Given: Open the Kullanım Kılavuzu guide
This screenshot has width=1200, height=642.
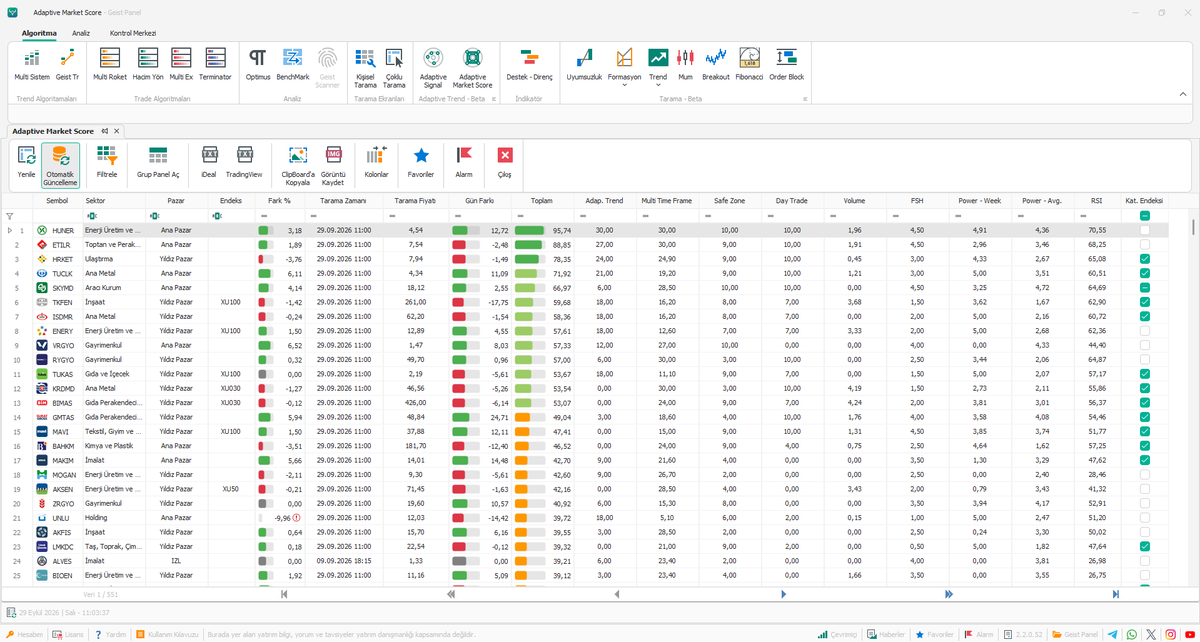Looking at the screenshot, I should (x=167, y=634).
